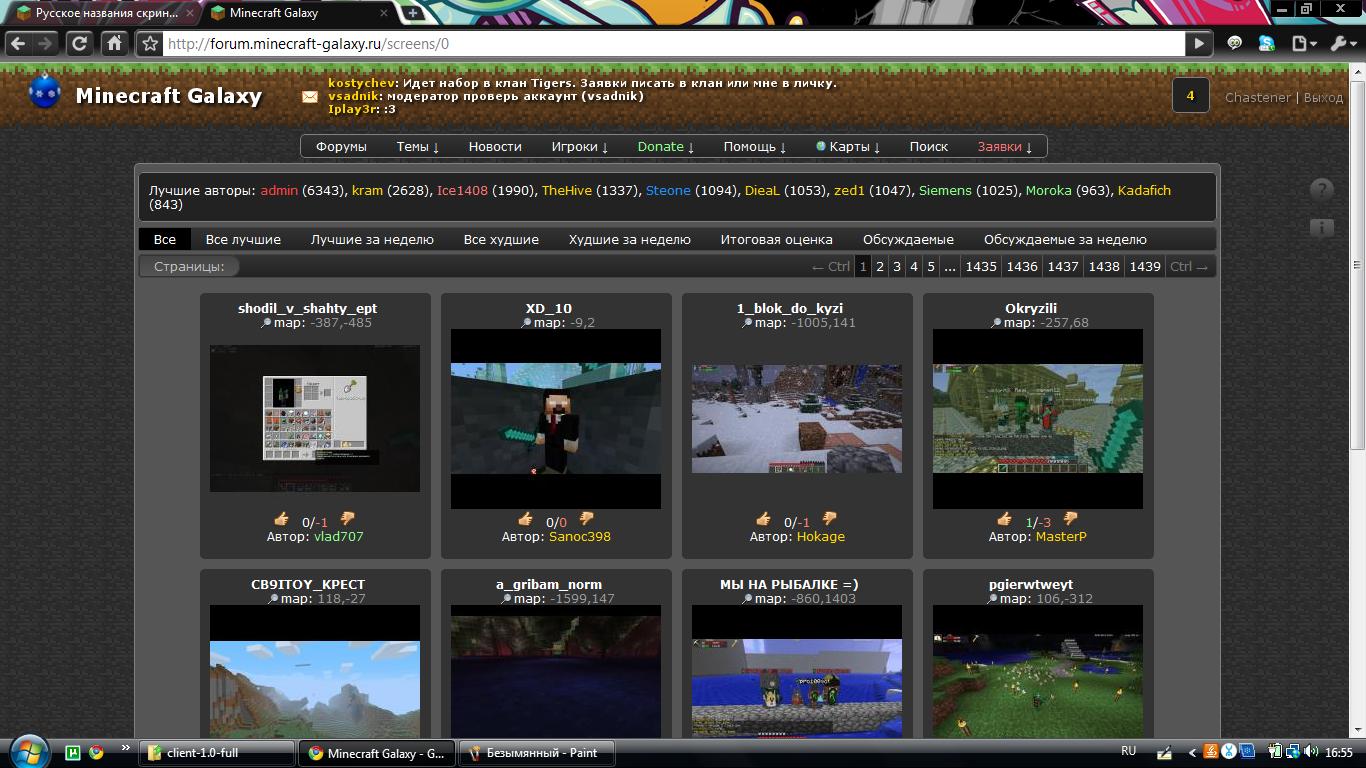Select the Все лучшие filter tab
This screenshot has height=768, width=1366.
pyautogui.click(x=243, y=239)
